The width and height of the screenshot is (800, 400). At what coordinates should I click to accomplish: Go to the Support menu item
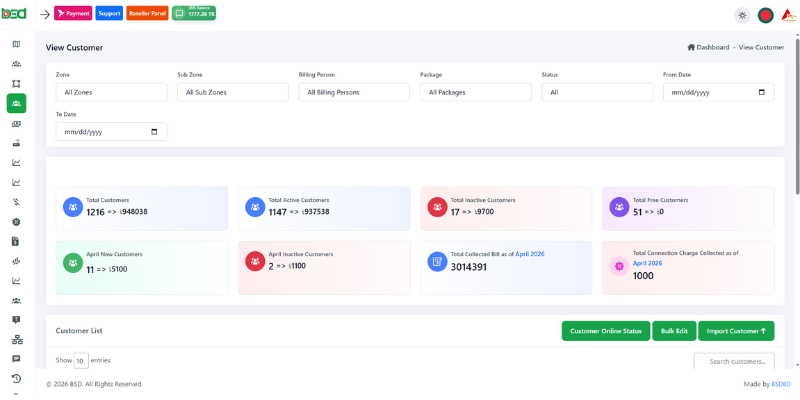pos(109,14)
